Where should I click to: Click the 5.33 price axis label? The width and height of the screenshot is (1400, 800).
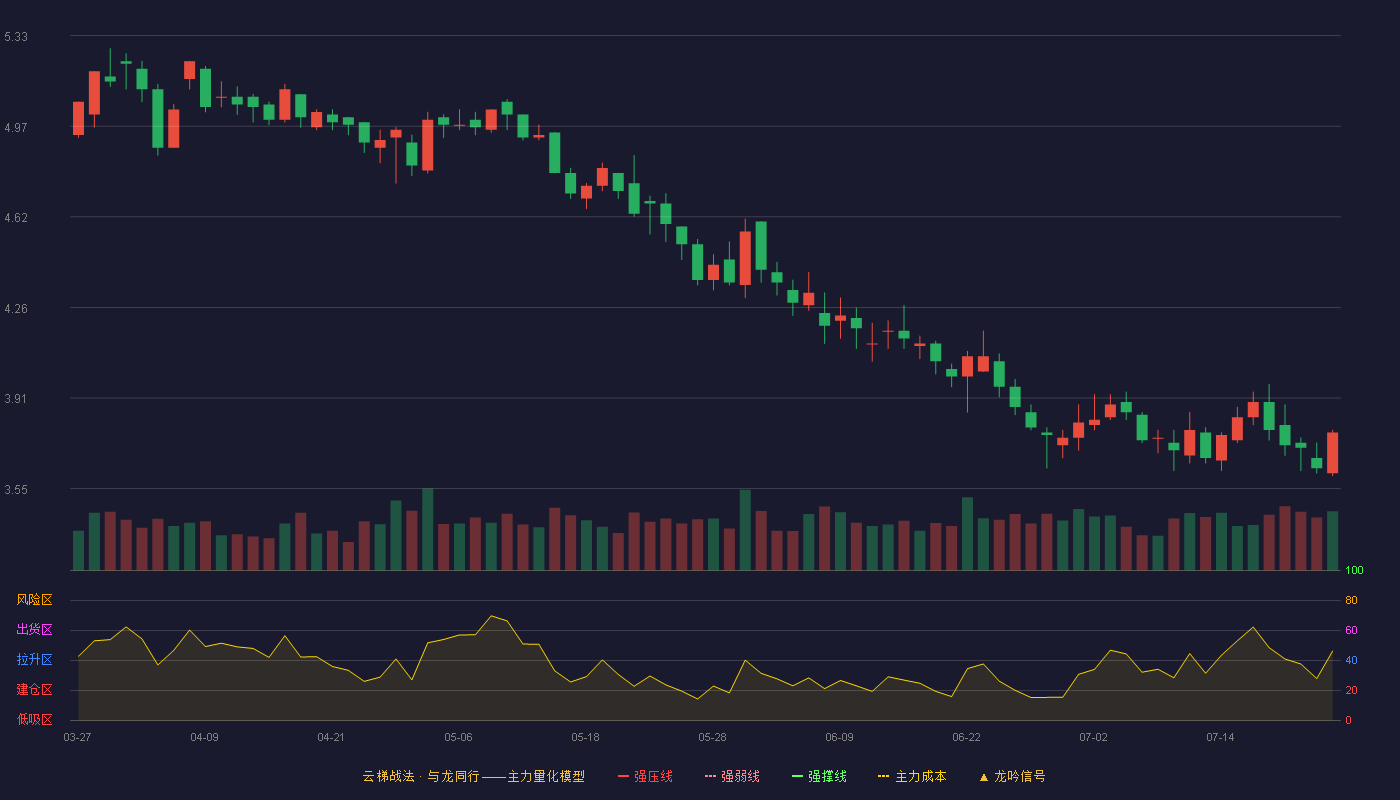pos(16,37)
